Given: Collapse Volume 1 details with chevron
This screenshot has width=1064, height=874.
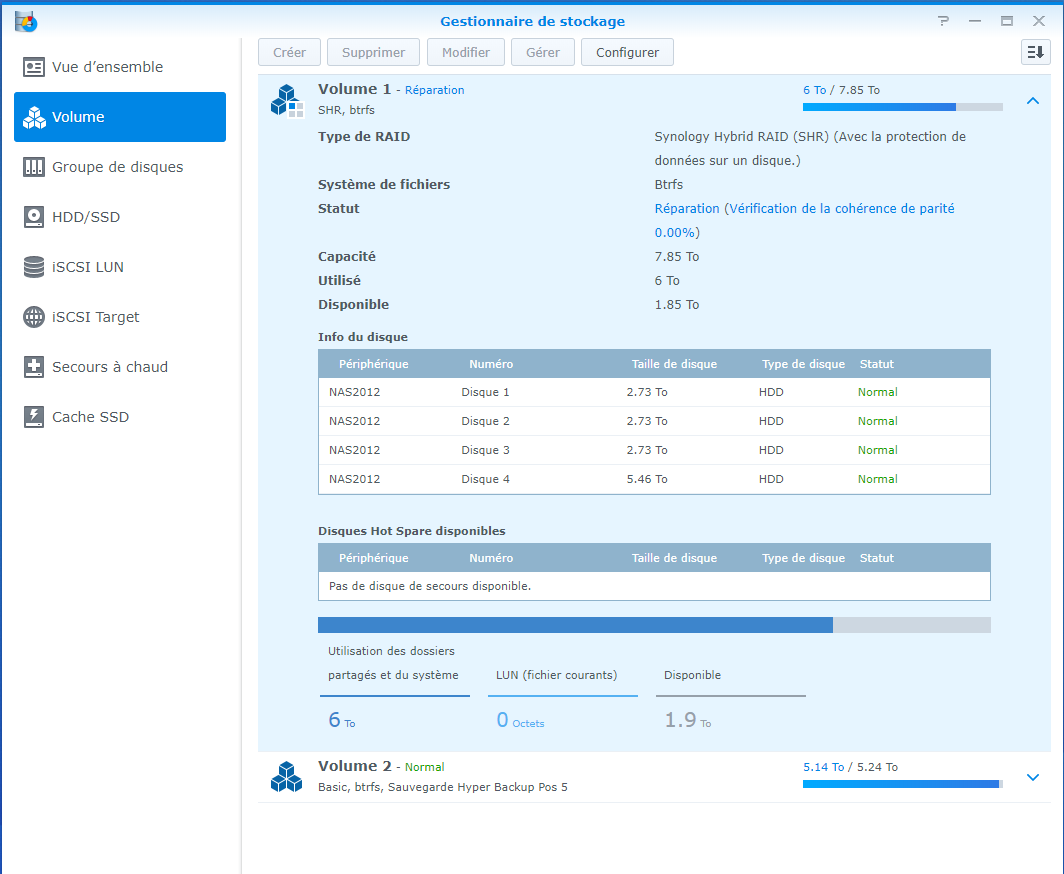Looking at the screenshot, I should pyautogui.click(x=1033, y=100).
